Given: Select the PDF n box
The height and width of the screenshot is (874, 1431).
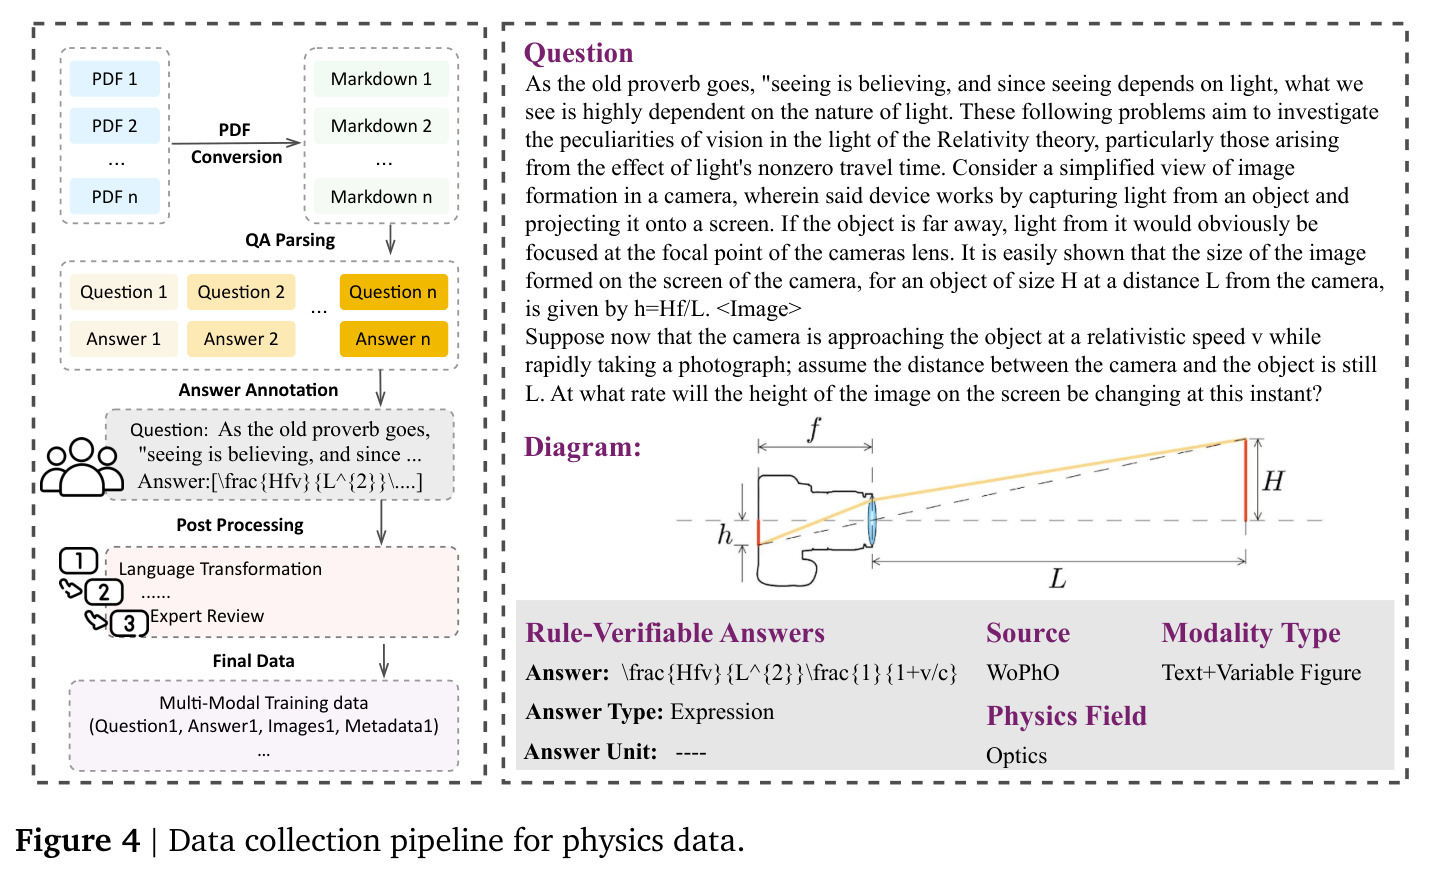Looking at the screenshot, I should tap(115, 197).
